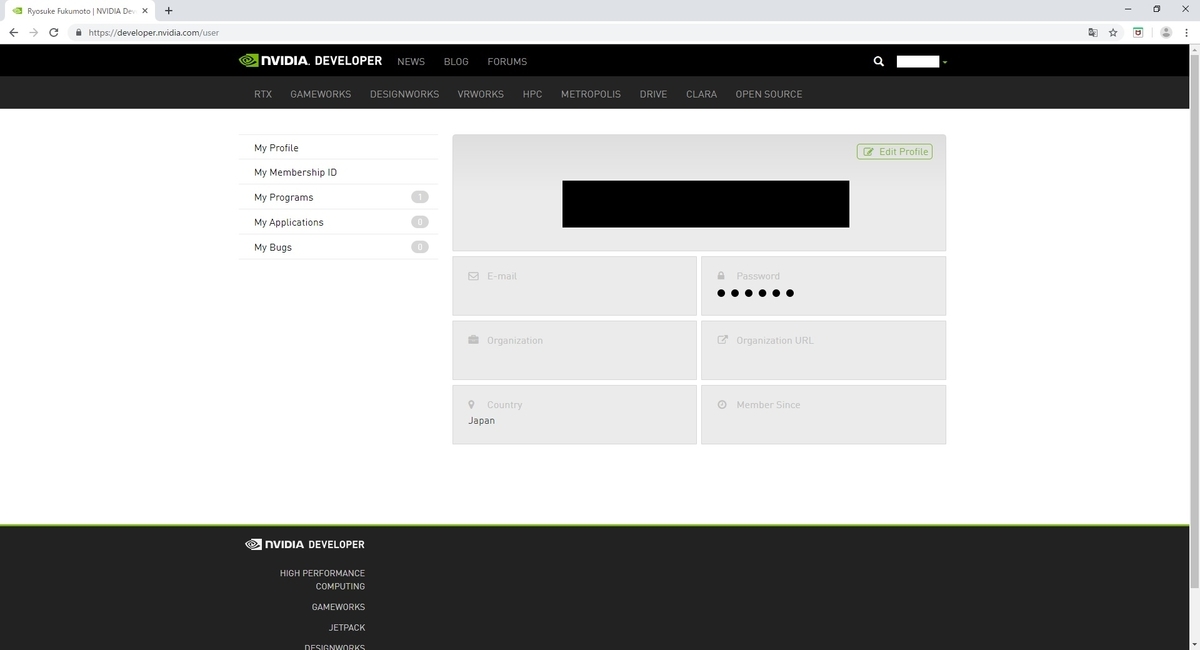
Task: Click the footer NVIDIA Developer logo
Action: tap(305, 545)
